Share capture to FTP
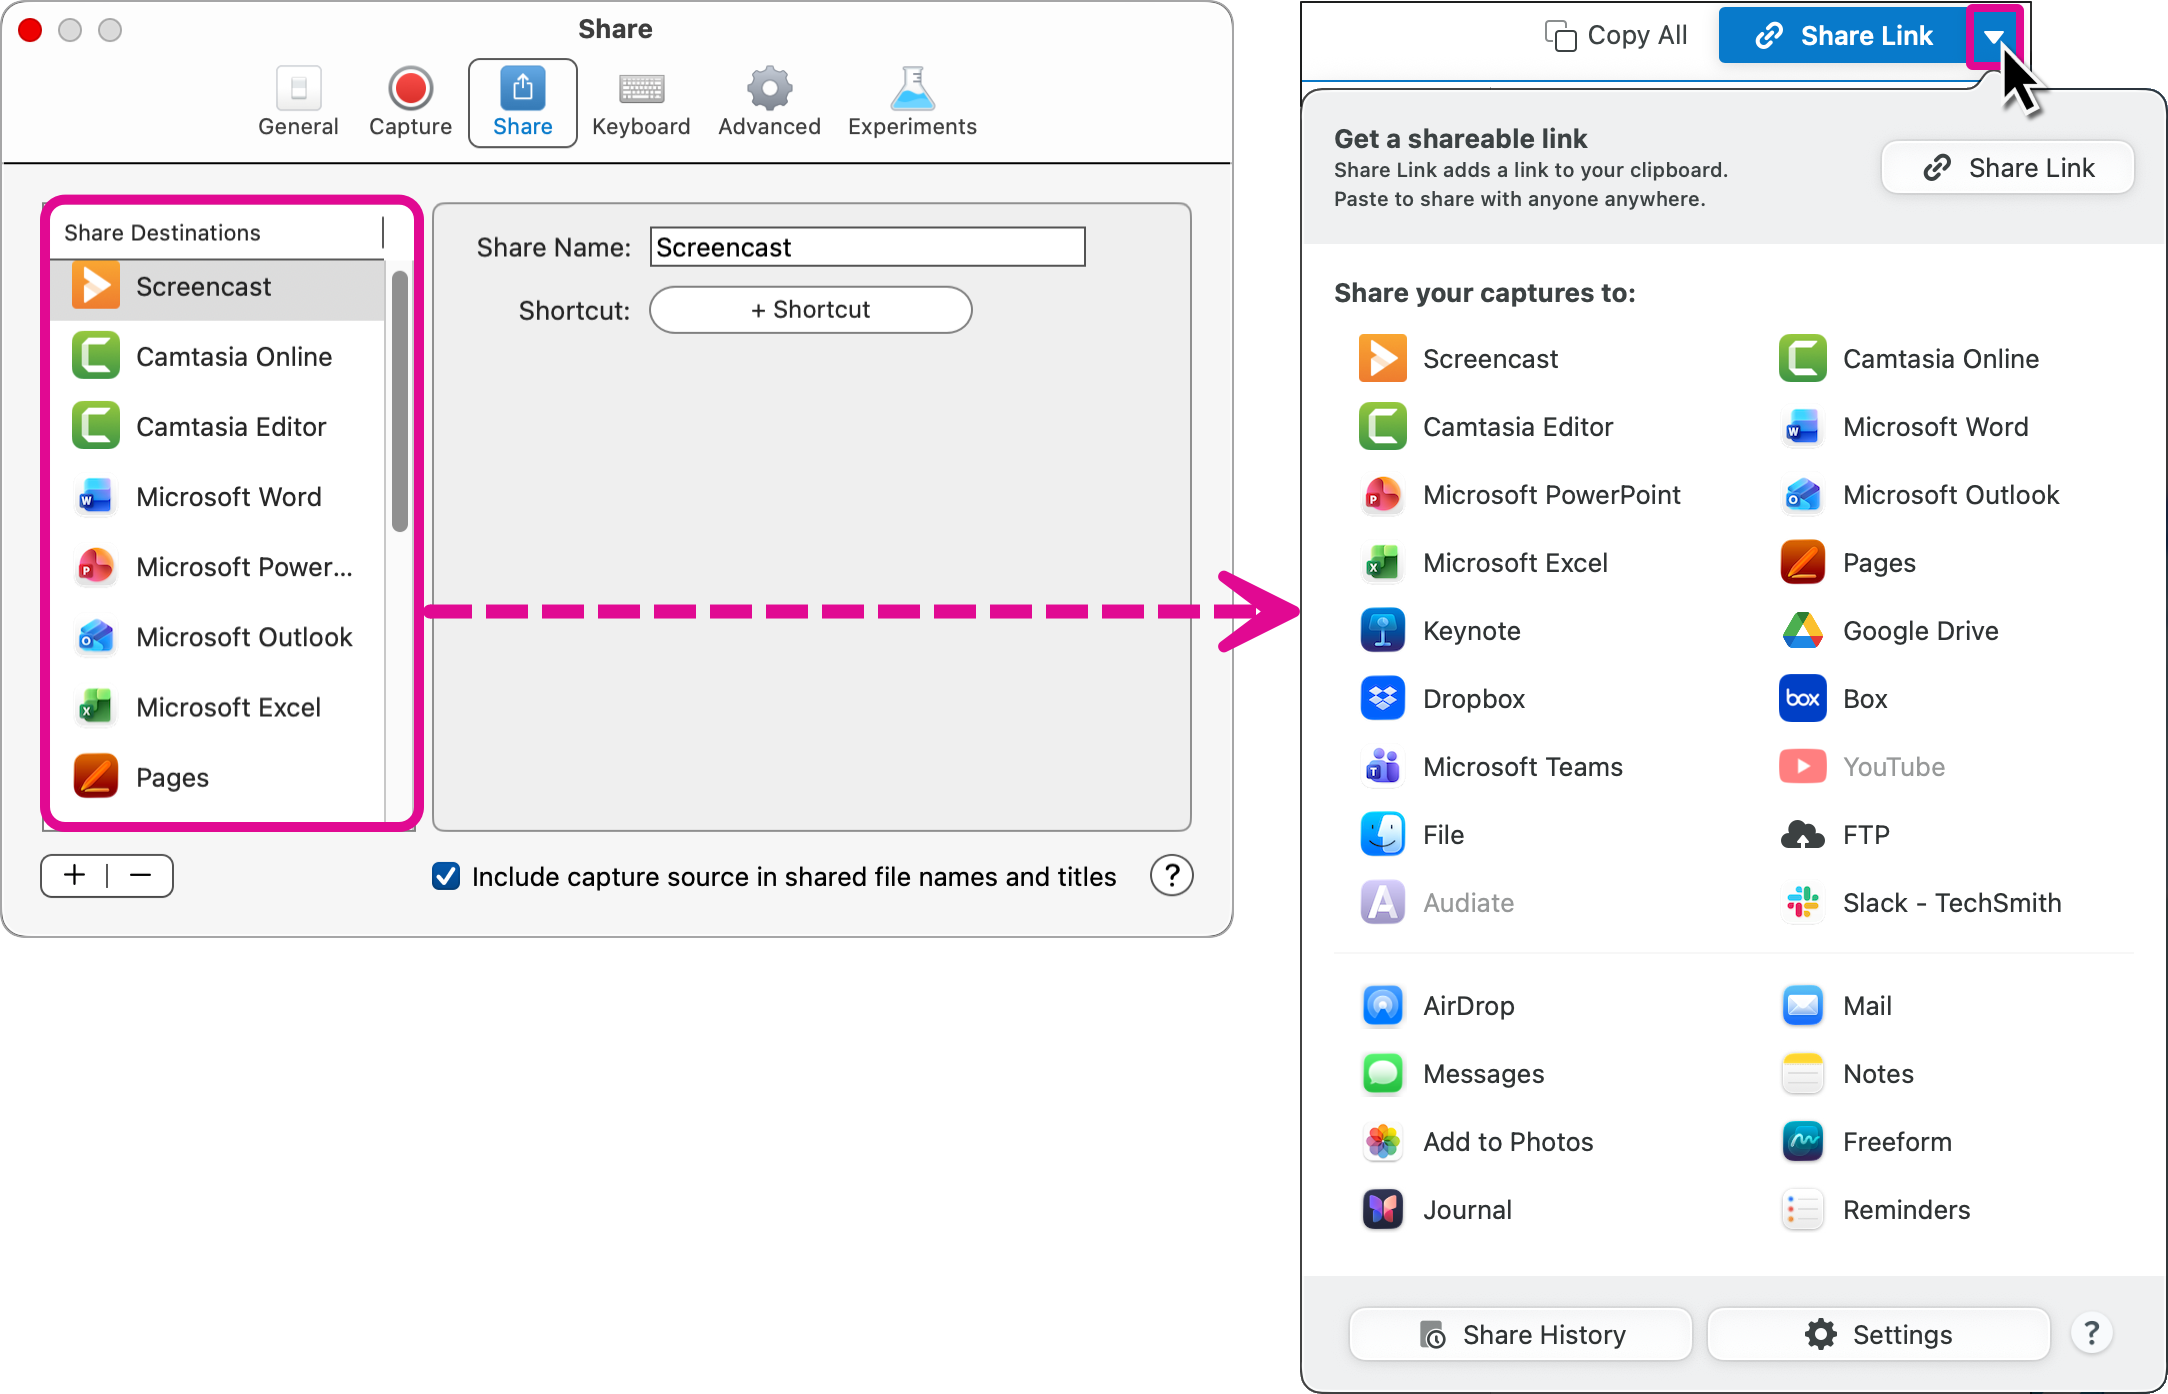The width and height of the screenshot is (2168, 1394). [1835, 835]
